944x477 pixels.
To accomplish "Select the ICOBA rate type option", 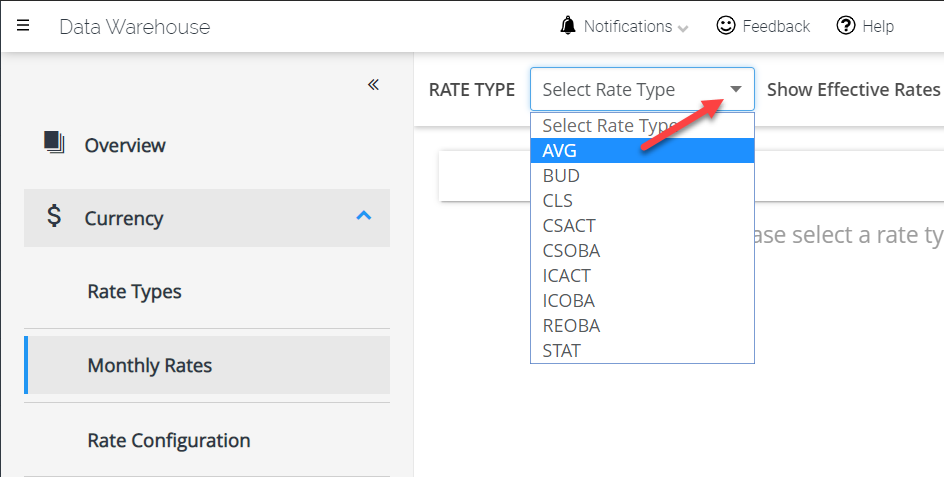I will point(569,301).
